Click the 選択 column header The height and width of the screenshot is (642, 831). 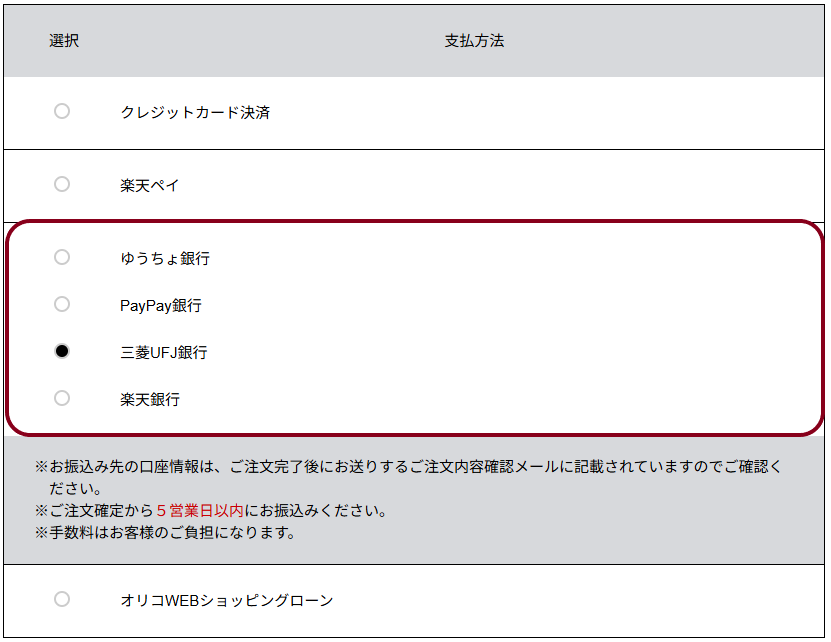[64, 41]
